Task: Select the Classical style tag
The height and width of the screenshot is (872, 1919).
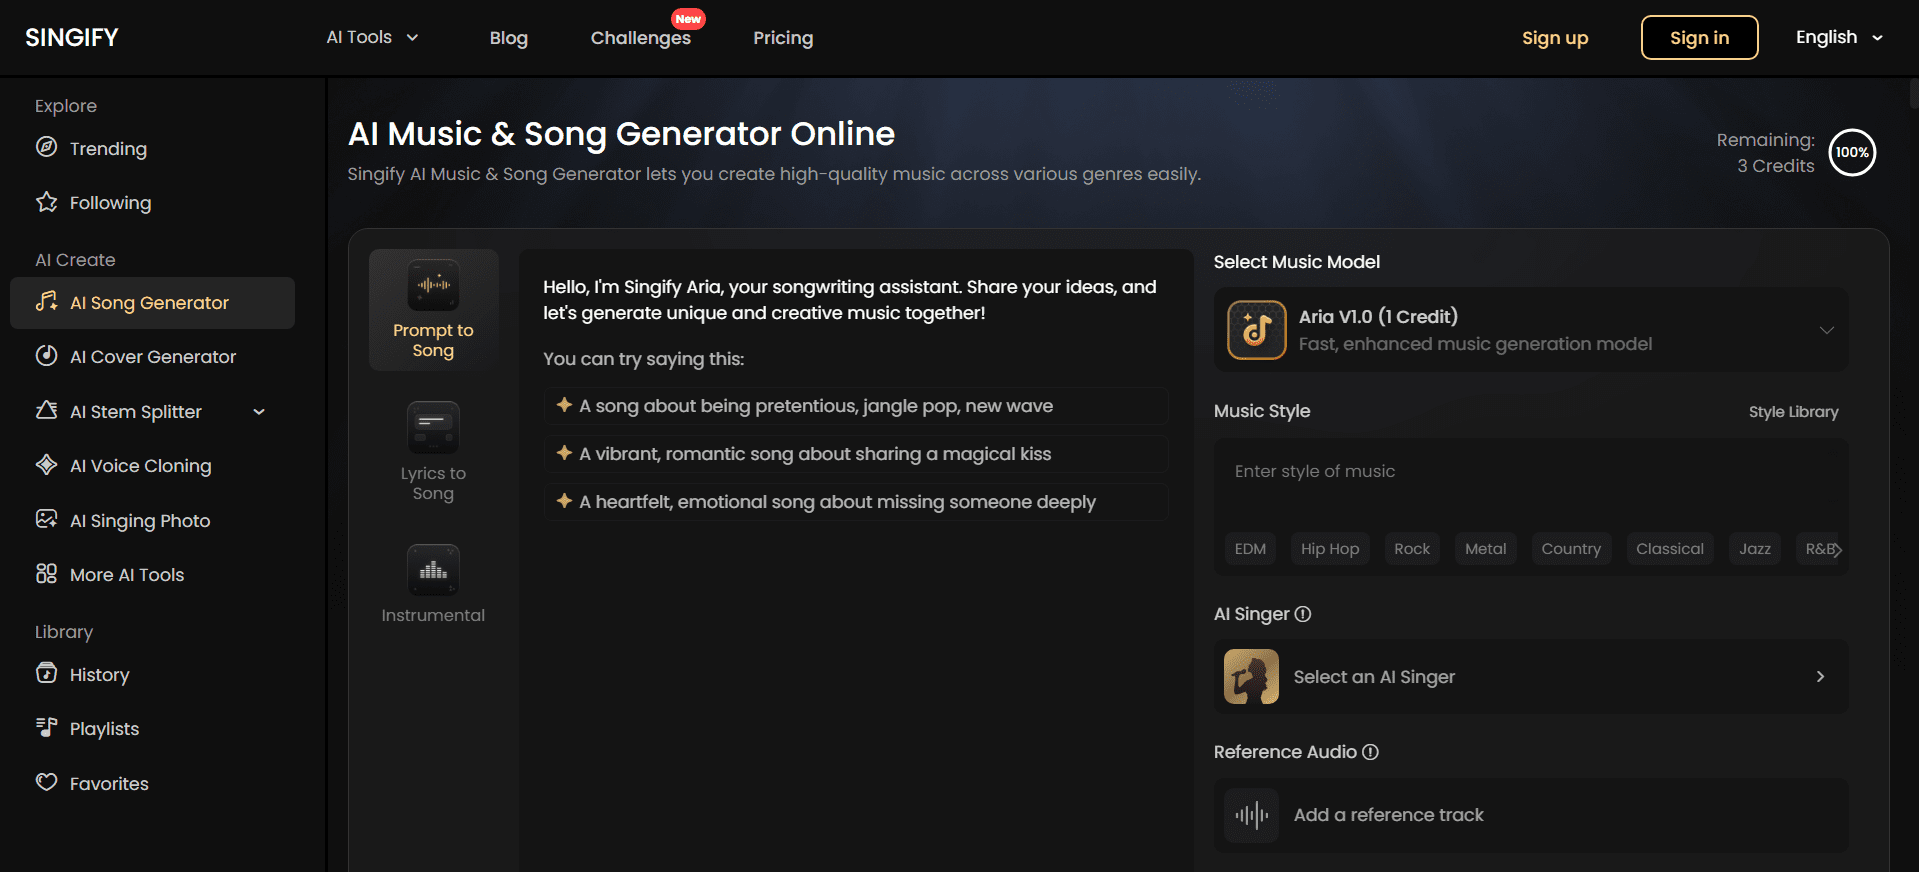Action: [x=1670, y=549]
